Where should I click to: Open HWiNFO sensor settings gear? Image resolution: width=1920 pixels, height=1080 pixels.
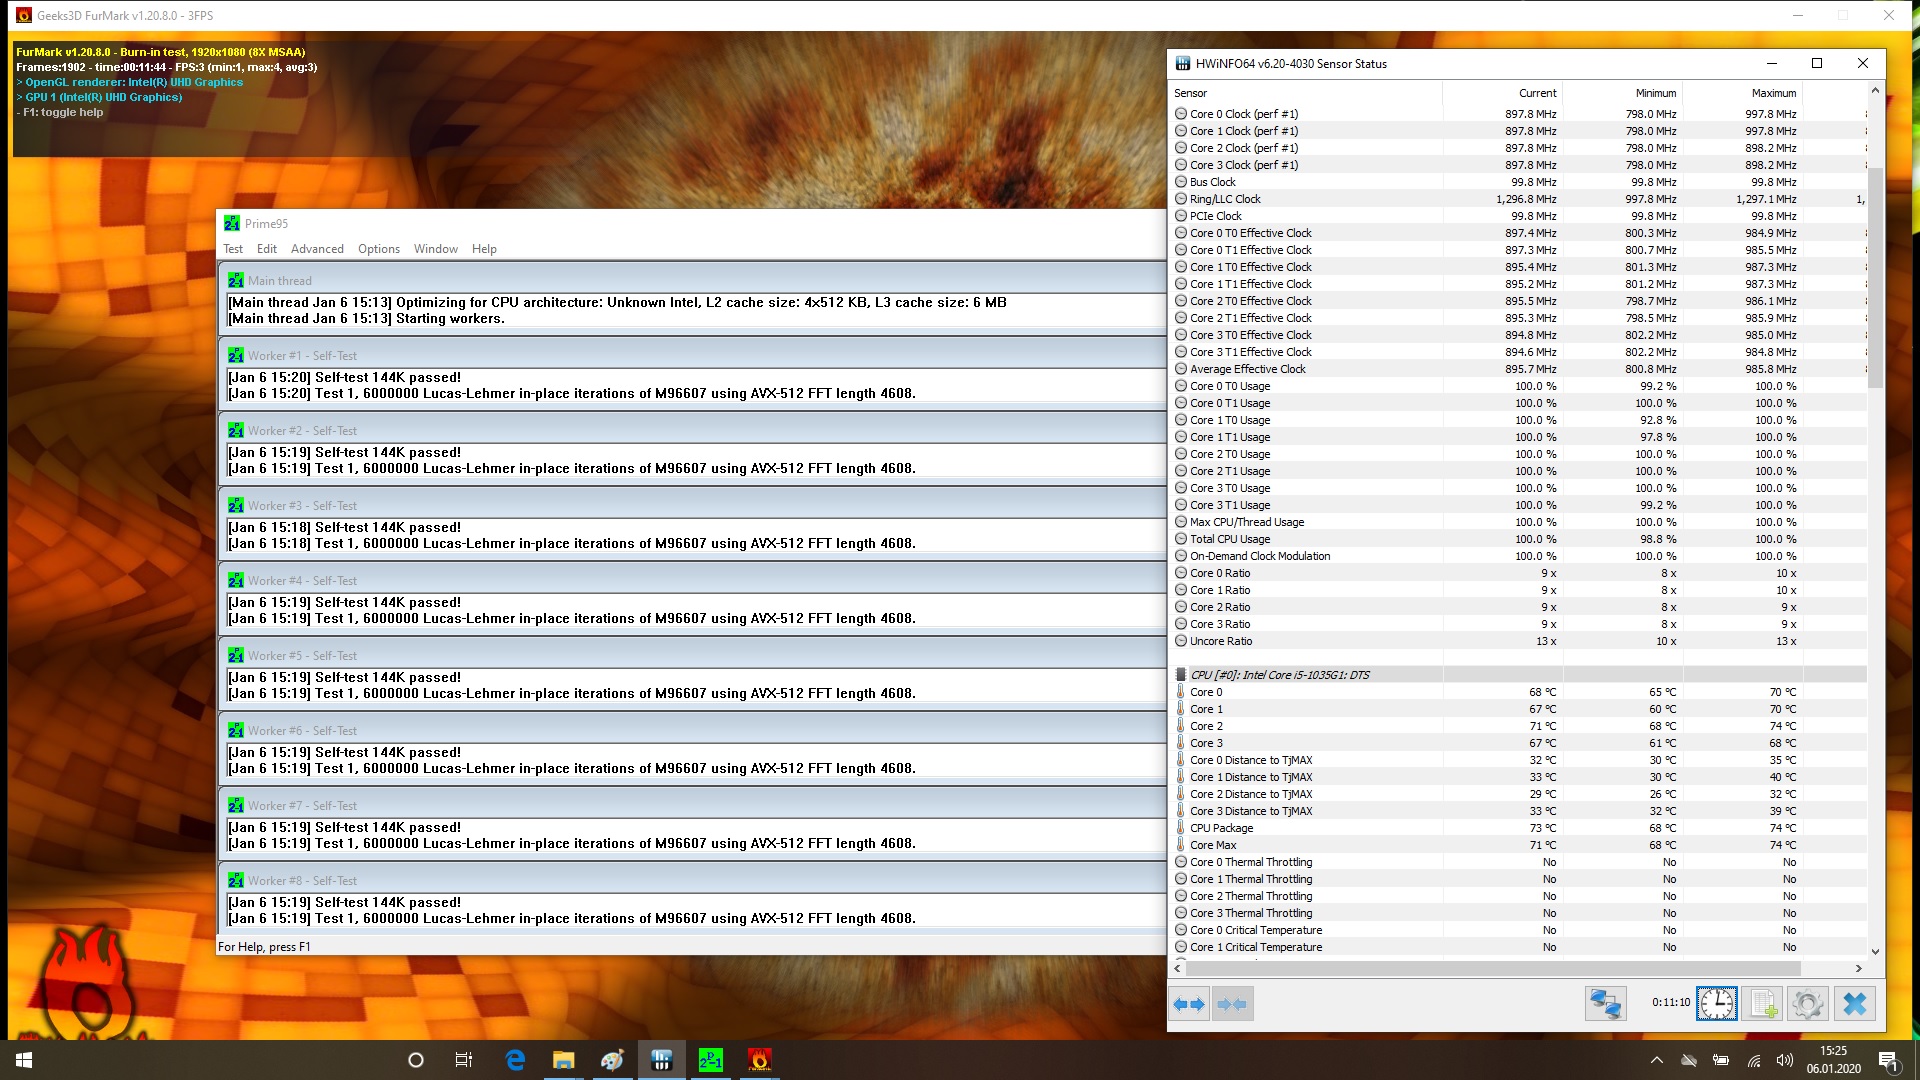pos(1808,1004)
